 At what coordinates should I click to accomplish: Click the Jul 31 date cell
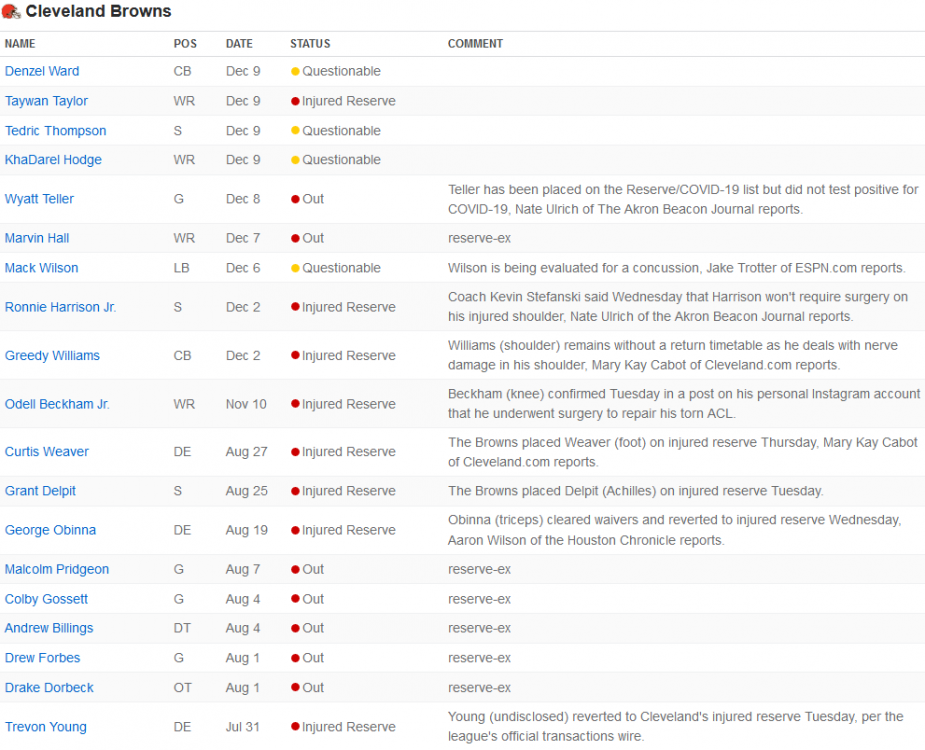pos(242,727)
